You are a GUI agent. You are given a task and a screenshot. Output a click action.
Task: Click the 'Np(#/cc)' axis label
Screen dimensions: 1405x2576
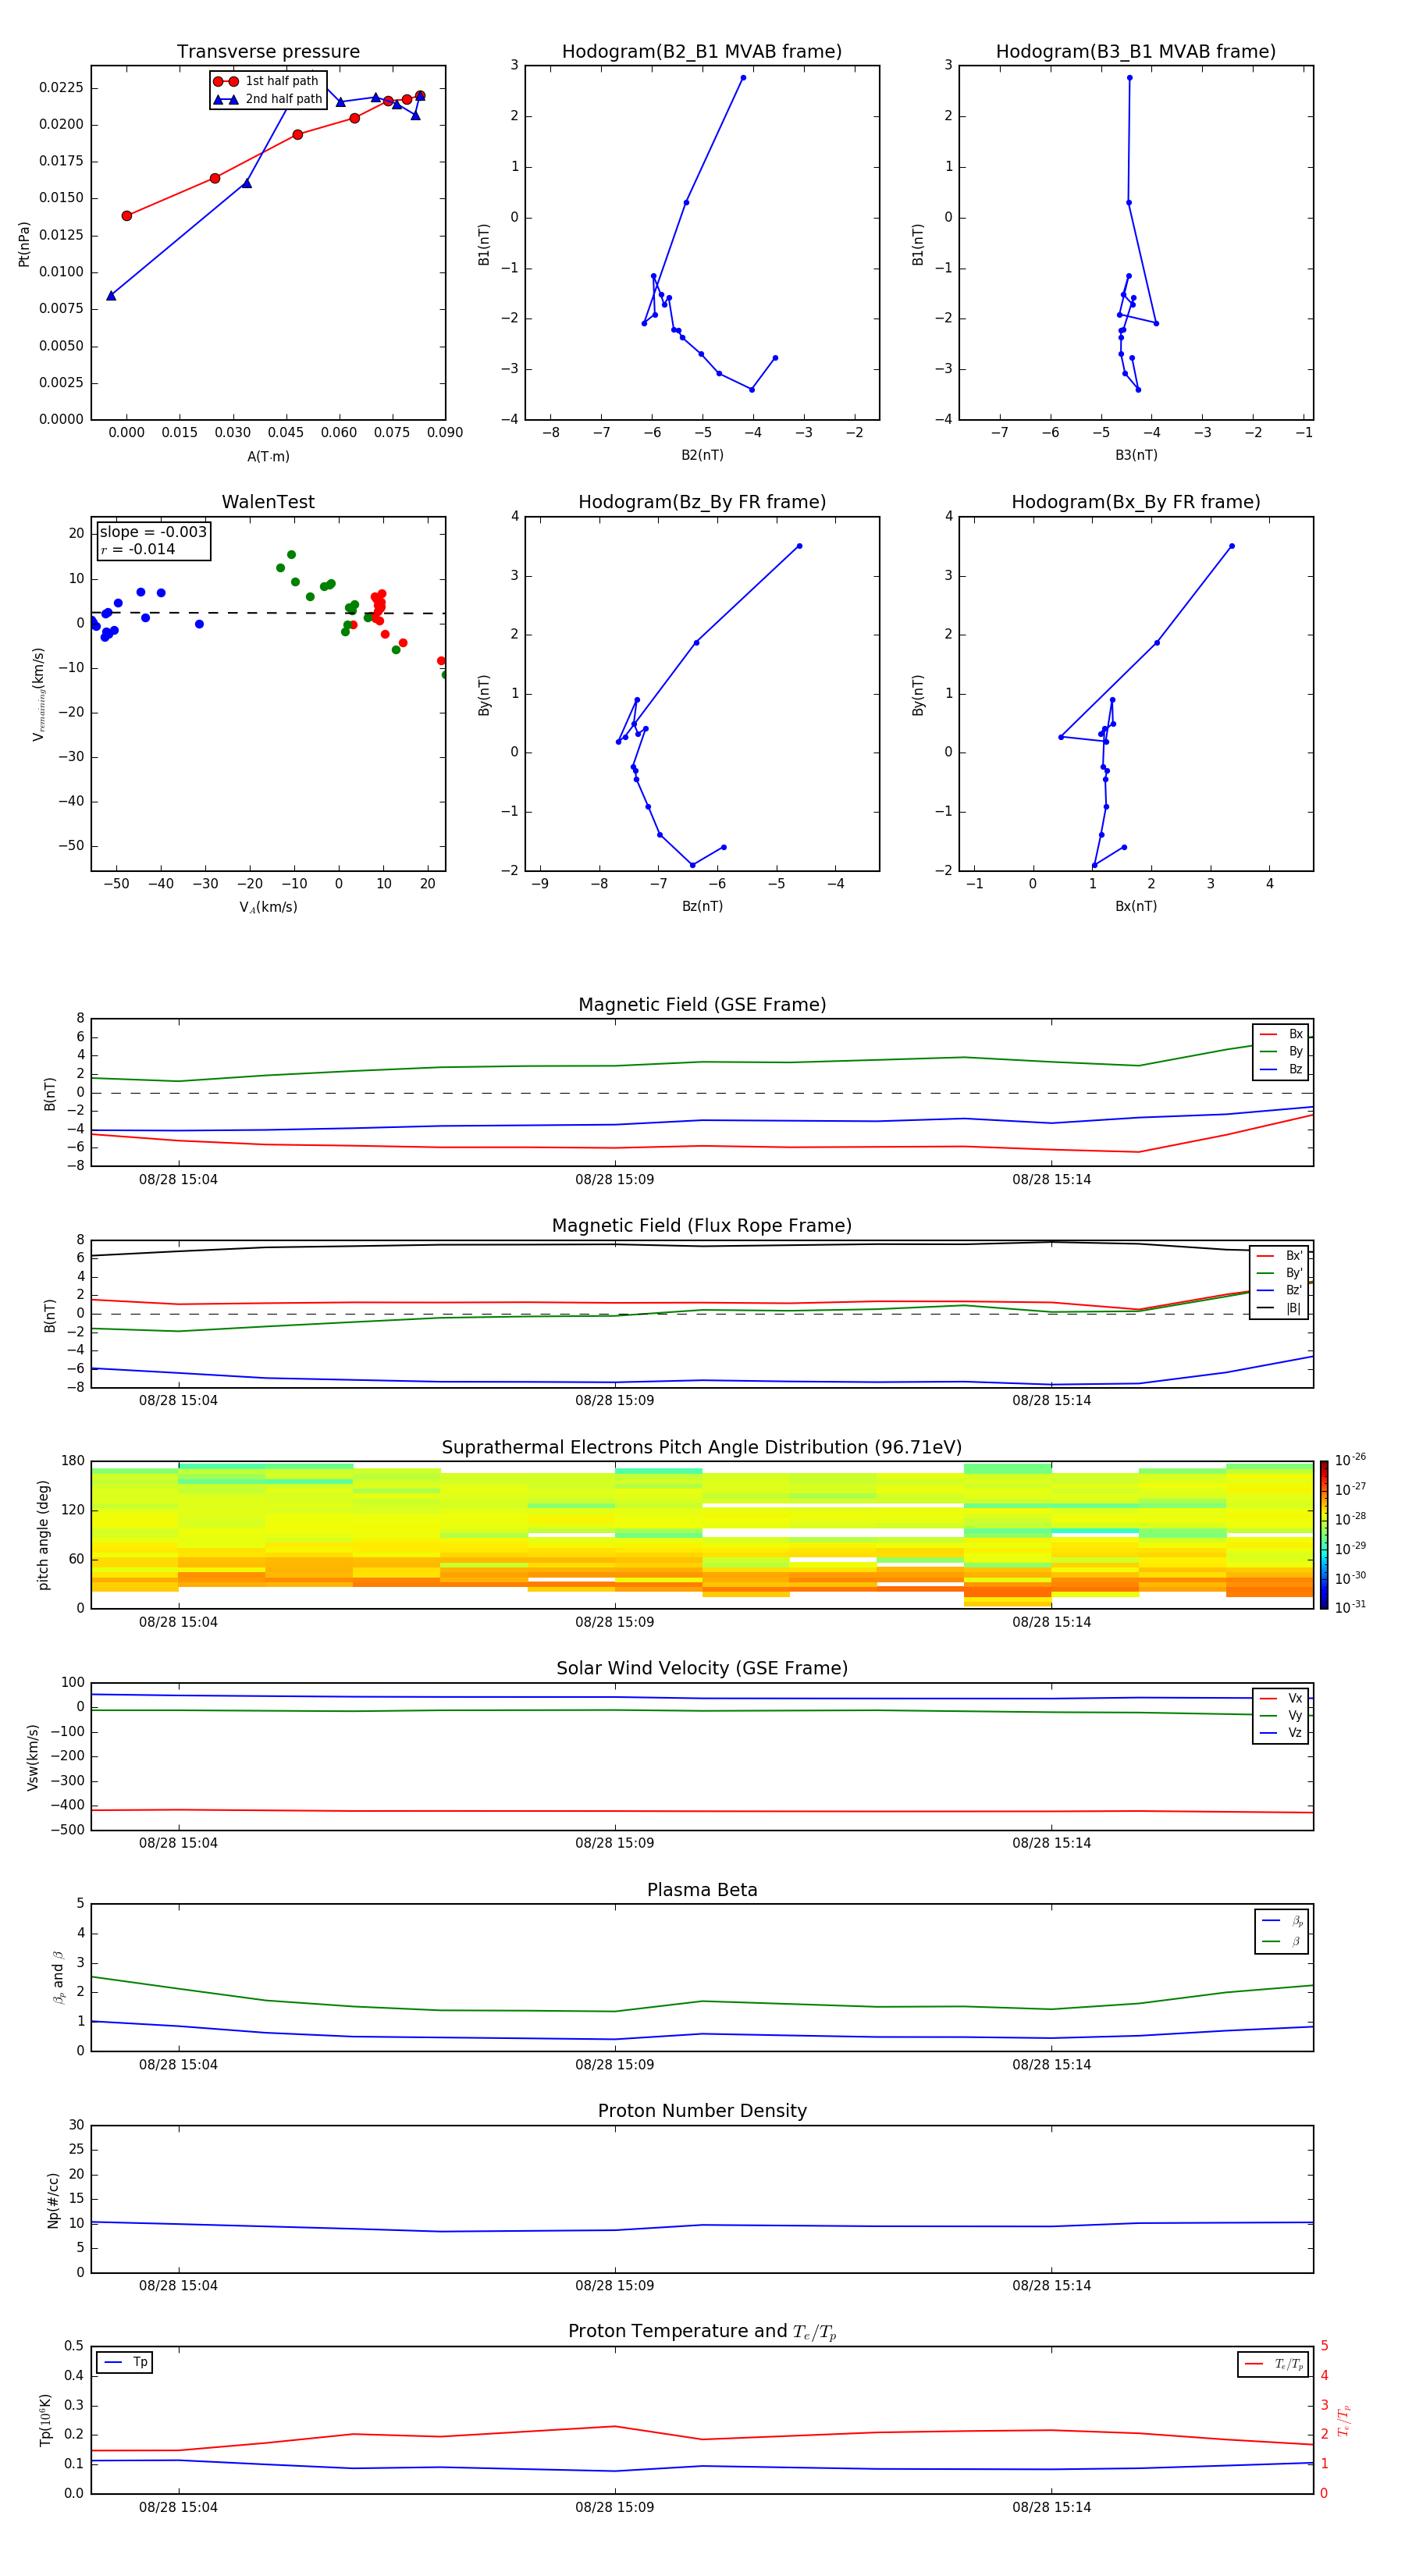pyautogui.click(x=53, y=2200)
